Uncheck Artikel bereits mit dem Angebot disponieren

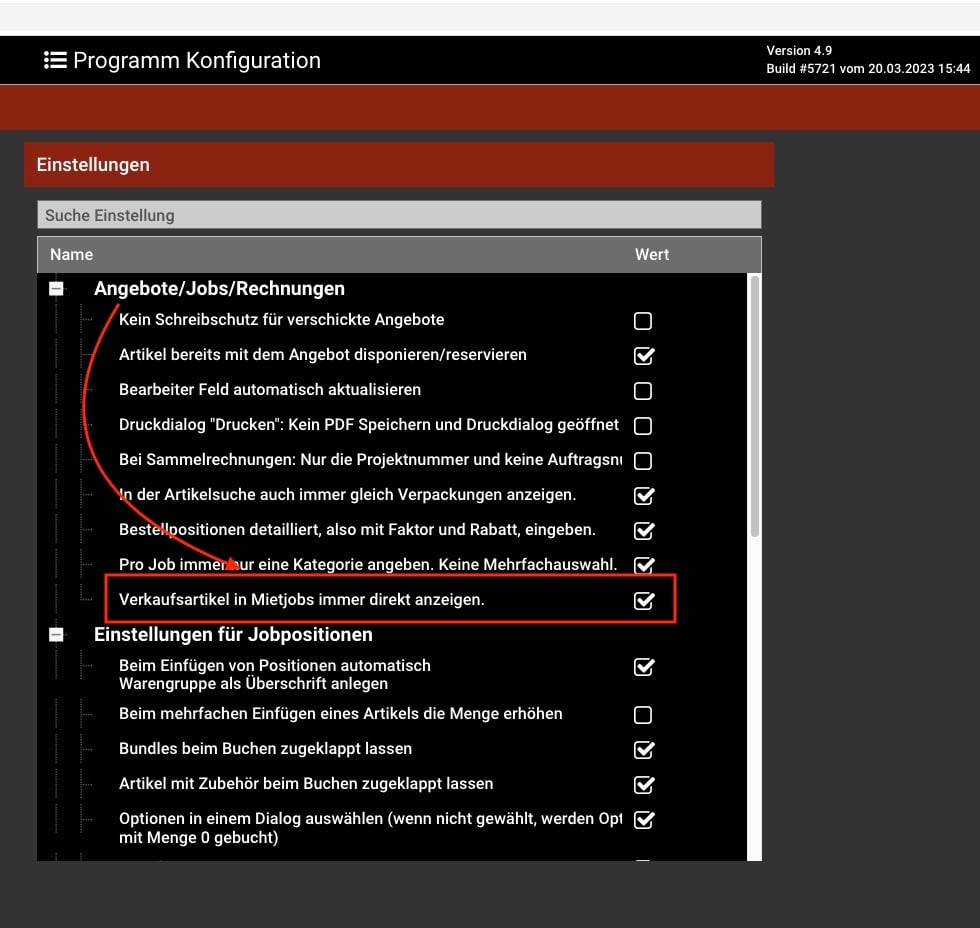(644, 355)
